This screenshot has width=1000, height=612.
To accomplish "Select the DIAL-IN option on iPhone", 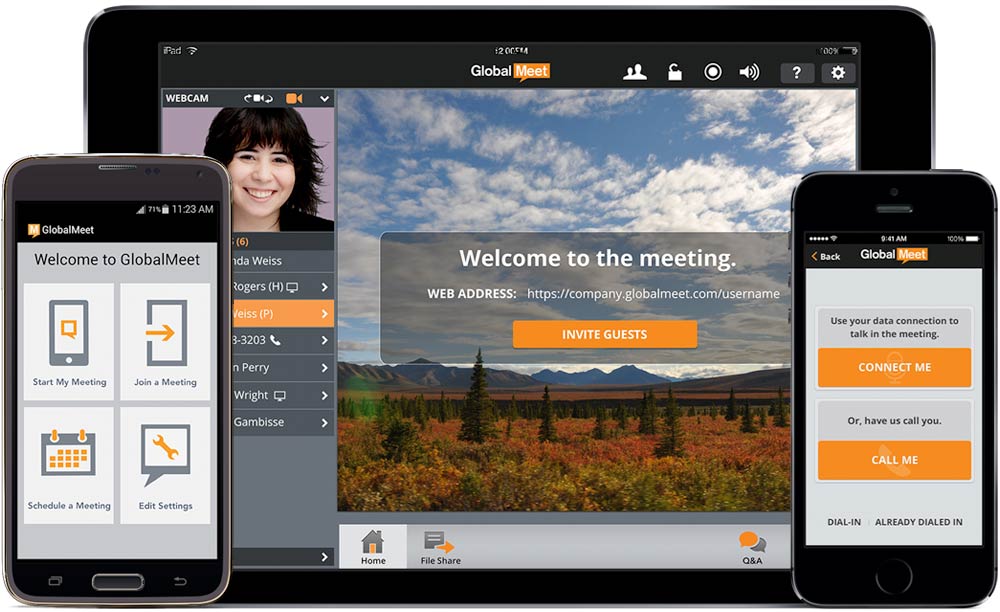I will click(844, 521).
